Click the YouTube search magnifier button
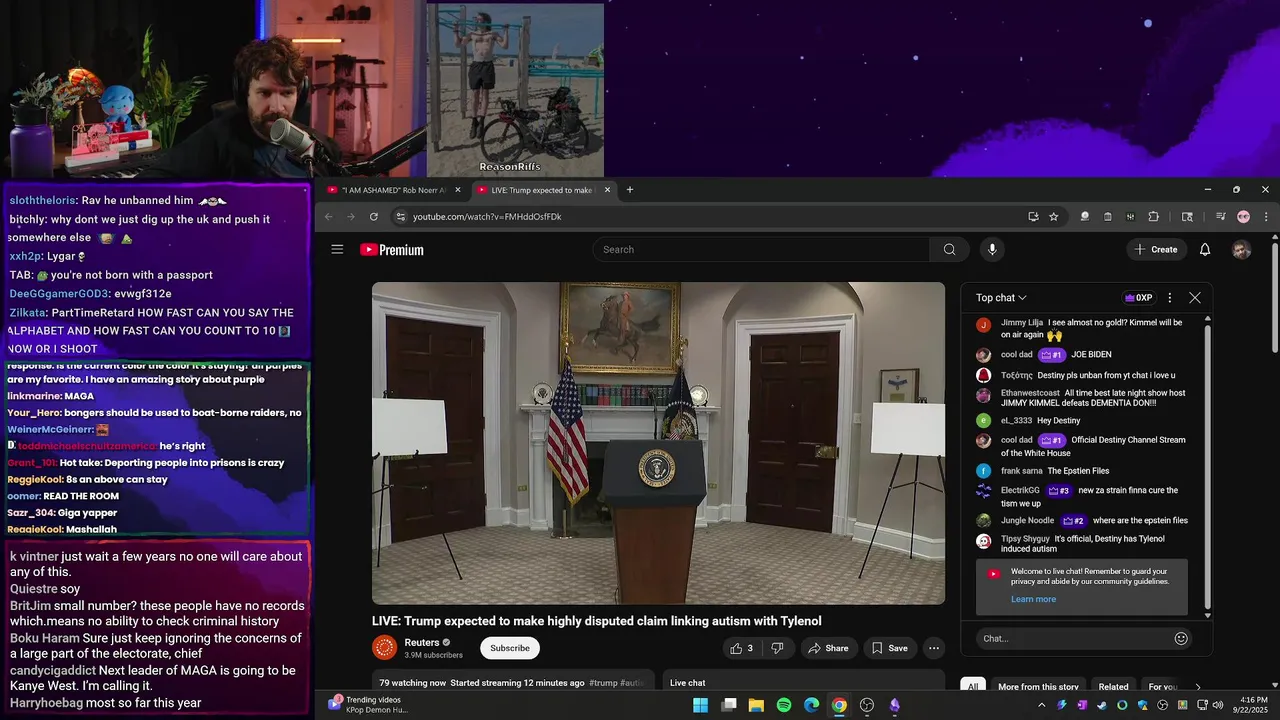The height and width of the screenshot is (720, 1280). 949,249
